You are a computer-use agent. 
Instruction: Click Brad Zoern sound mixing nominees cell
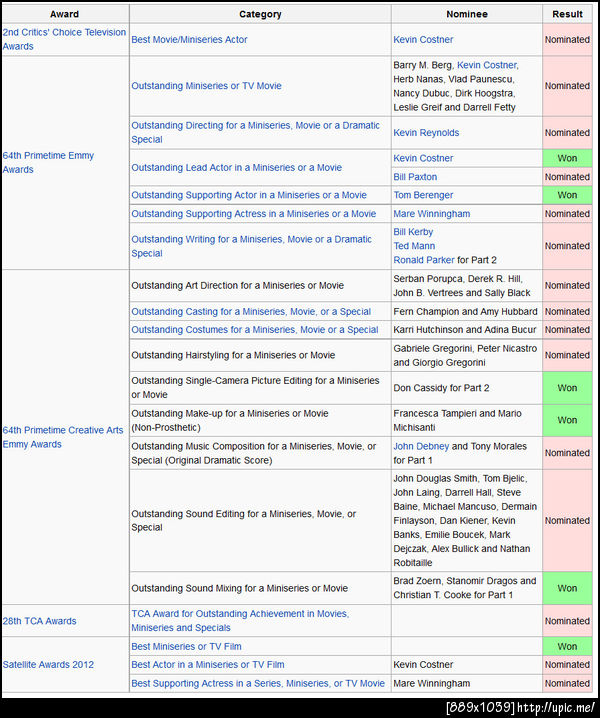click(467, 588)
